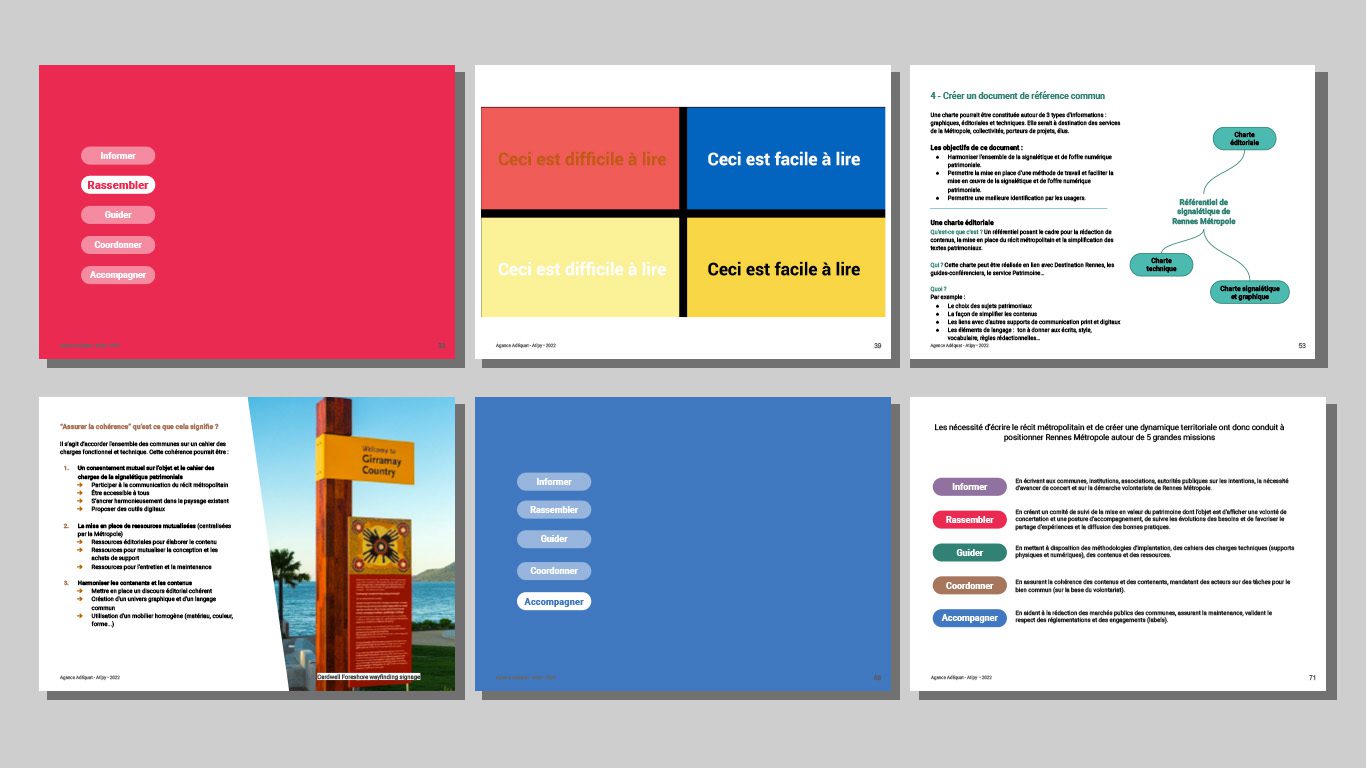Select the highlighted Accompagner pill on blue slide
Screen dimensions: 1366x768
pyautogui.click(x=554, y=601)
